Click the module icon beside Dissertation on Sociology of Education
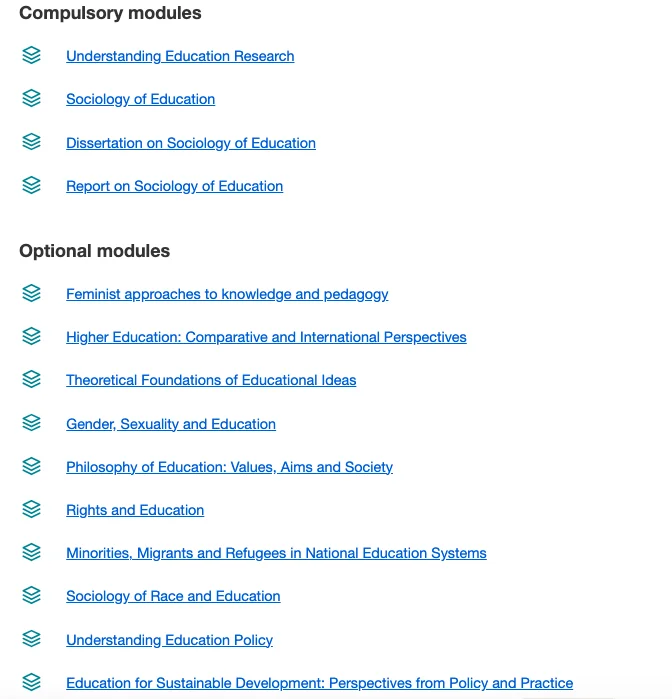This screenshot has height=699, width=672. (x=31, y=142)
